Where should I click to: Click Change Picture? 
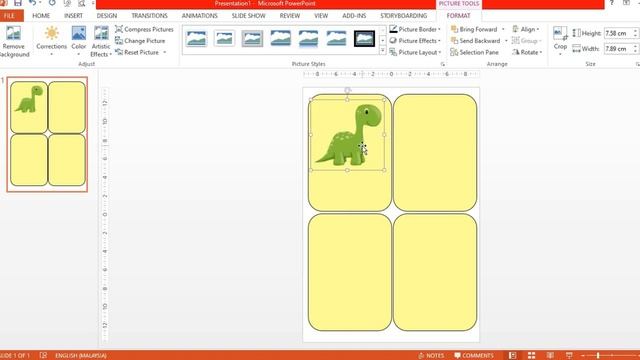140,41
